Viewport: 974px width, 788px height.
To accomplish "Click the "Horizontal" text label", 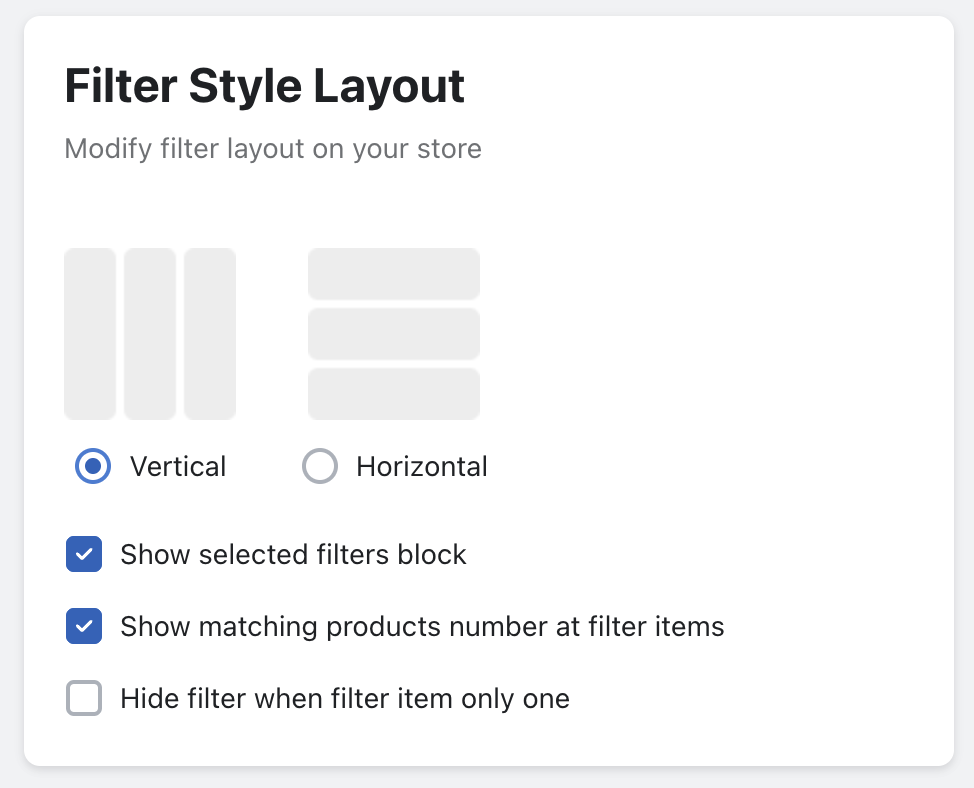I will click(422, 467).
